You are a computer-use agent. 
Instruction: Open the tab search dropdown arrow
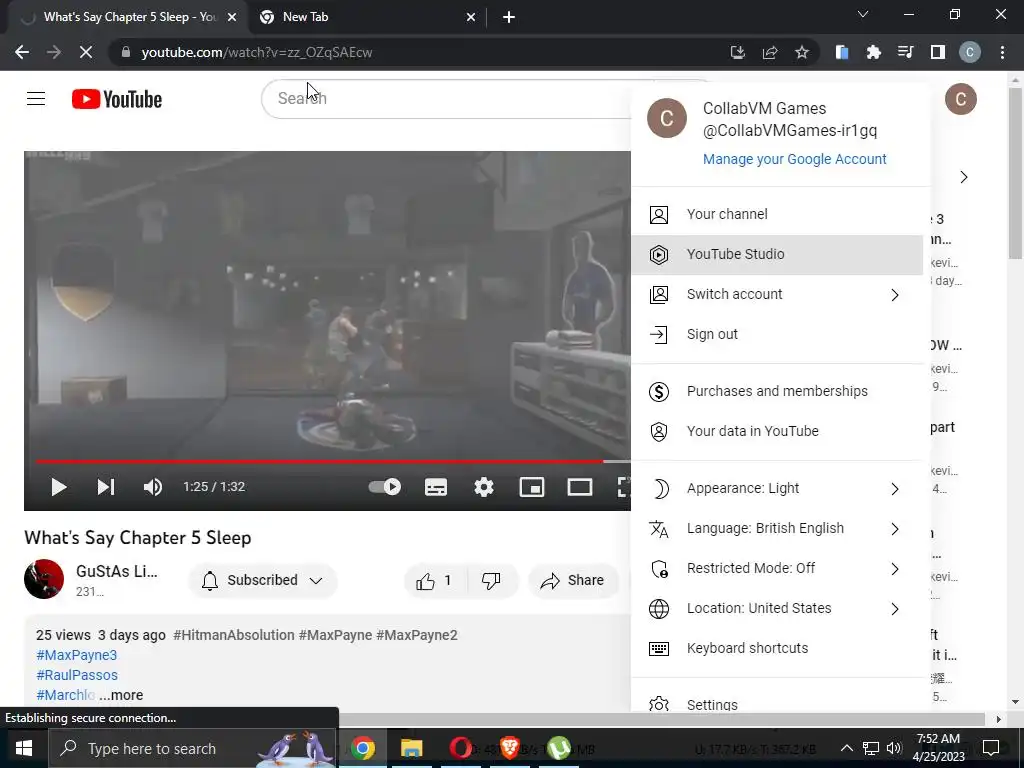(x=863, y=14)
